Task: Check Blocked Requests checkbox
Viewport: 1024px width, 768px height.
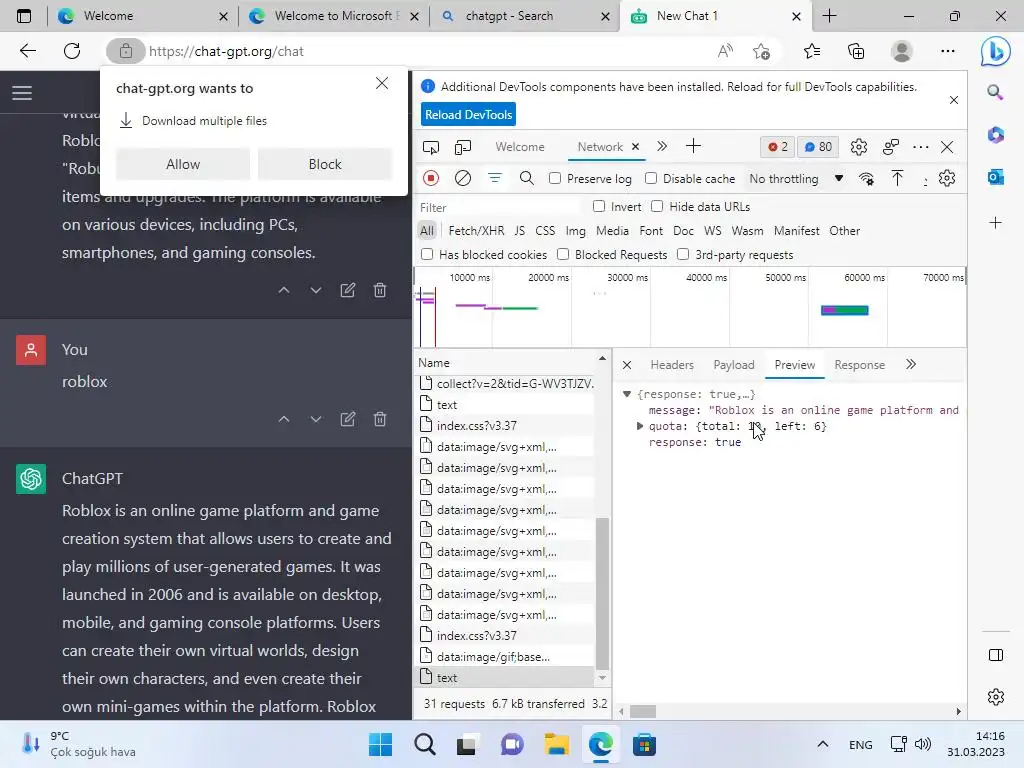Action: click(563, 254)
